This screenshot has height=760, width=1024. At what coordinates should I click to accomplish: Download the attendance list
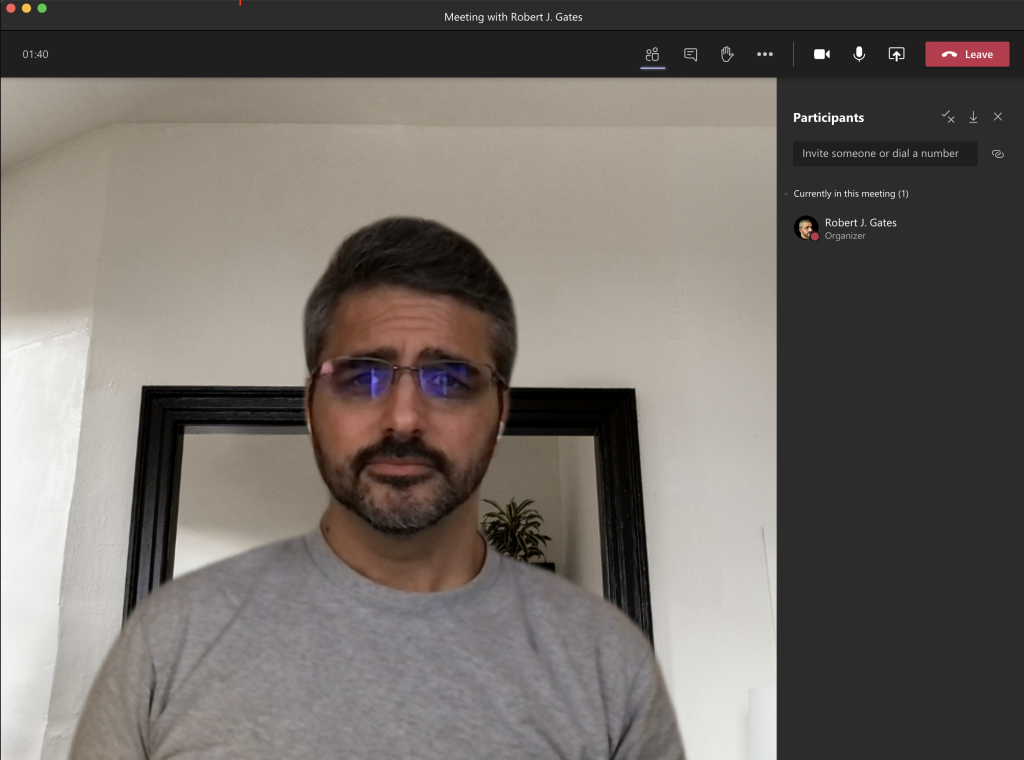[973, 117]
